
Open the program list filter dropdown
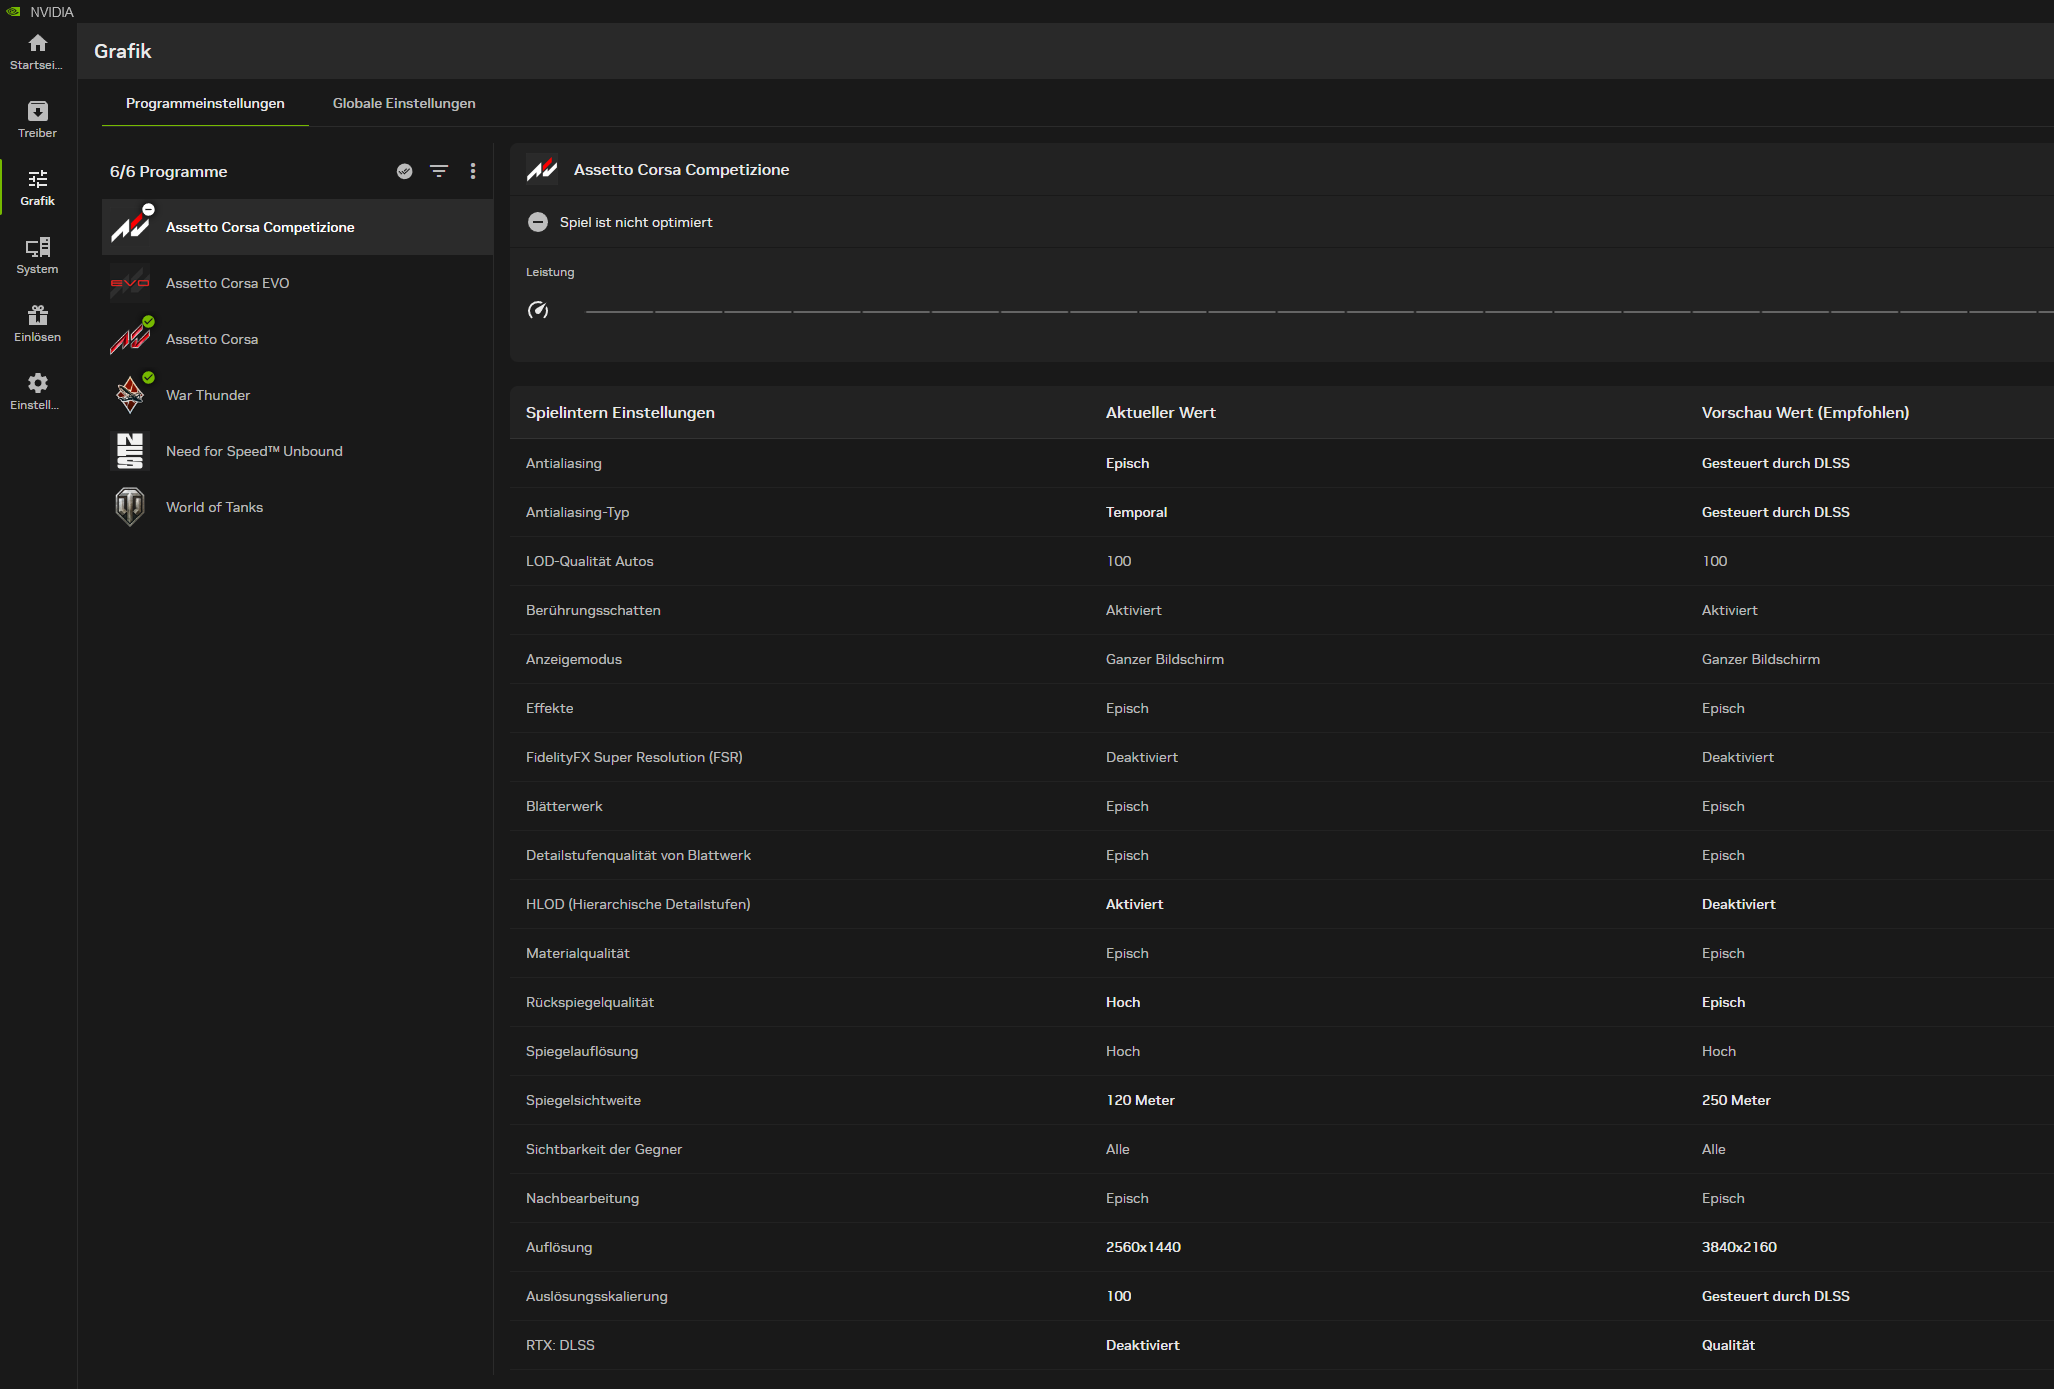(439, 171)
